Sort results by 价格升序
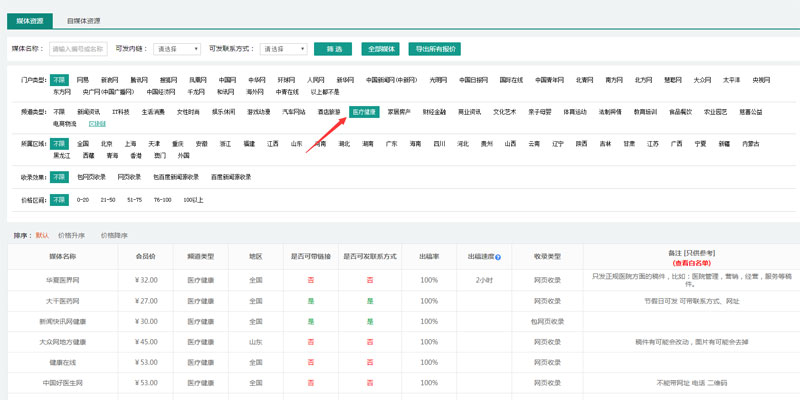The width and height of the screenshot is (800, 400). coord(71,236)
